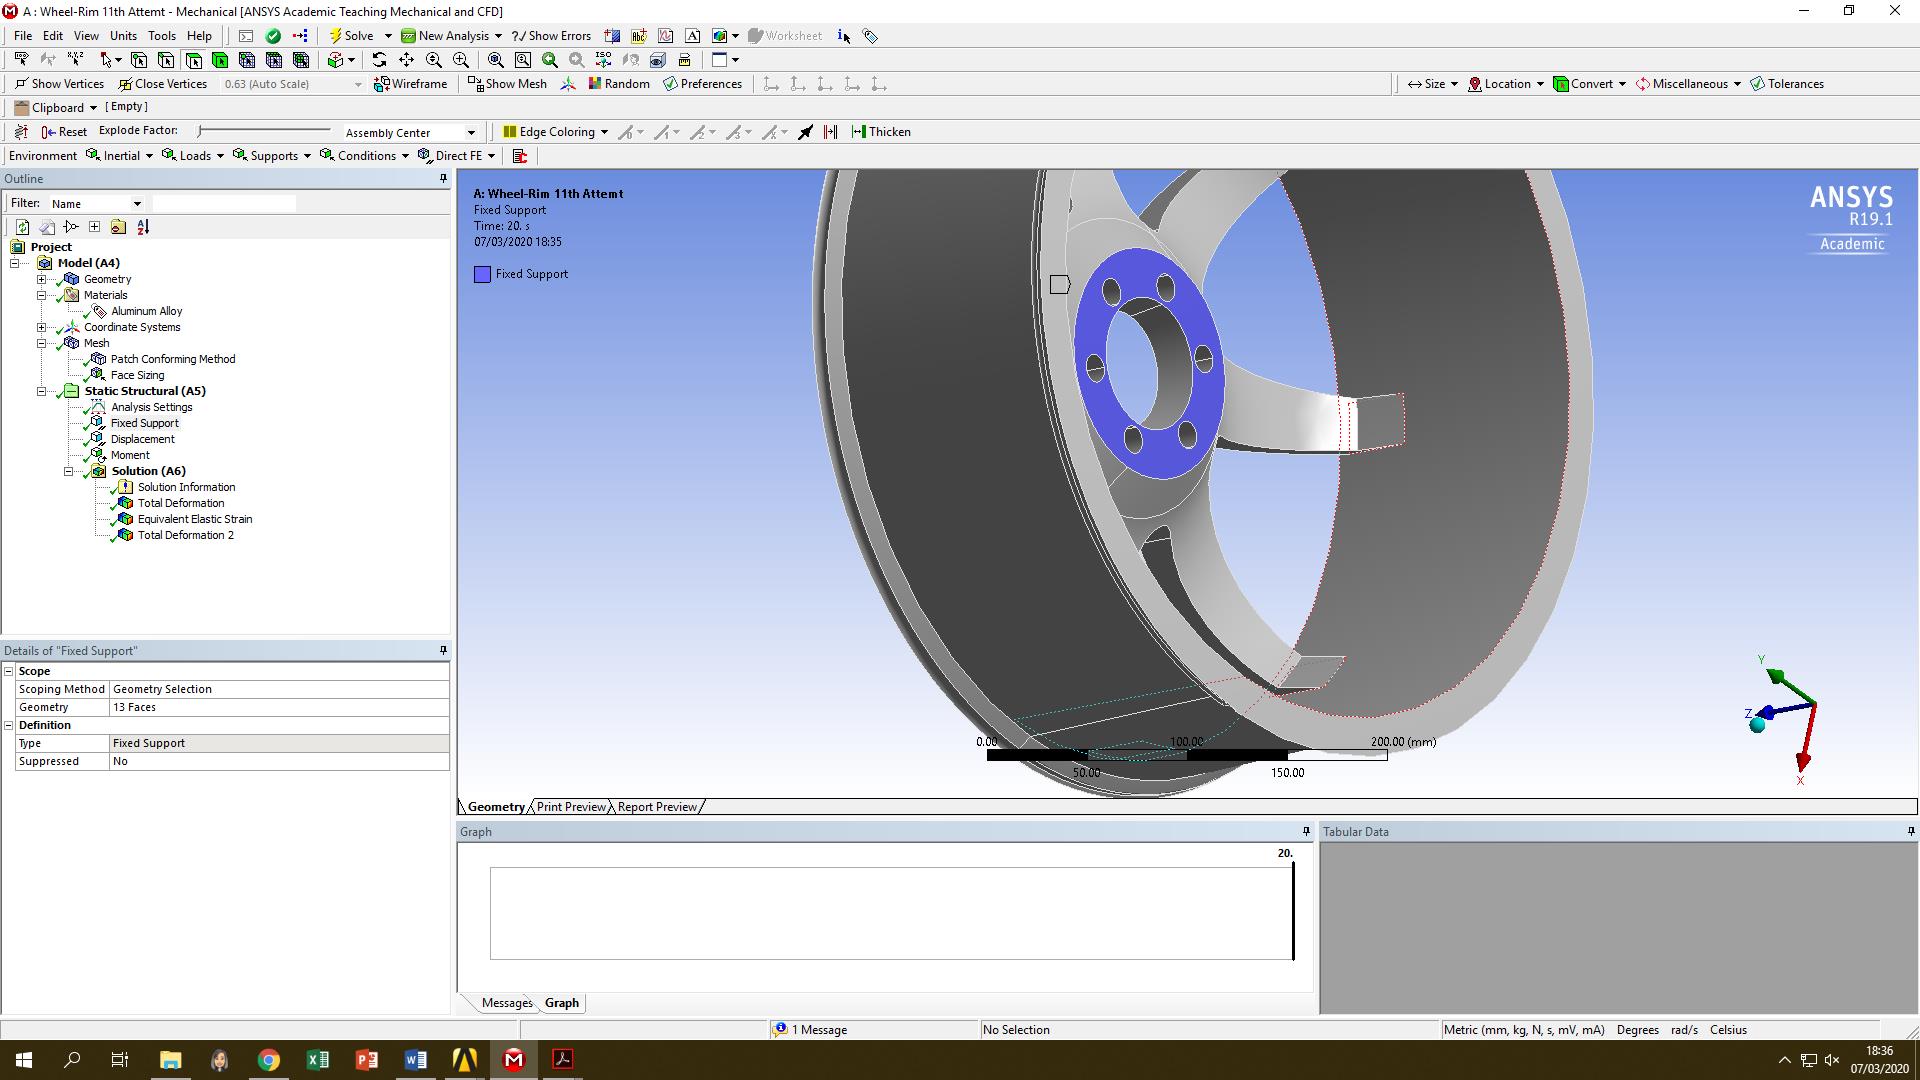Click the Refresh icon in the Outline toolbar
Screen dimensions: 1920x1080
coord(22,227)
